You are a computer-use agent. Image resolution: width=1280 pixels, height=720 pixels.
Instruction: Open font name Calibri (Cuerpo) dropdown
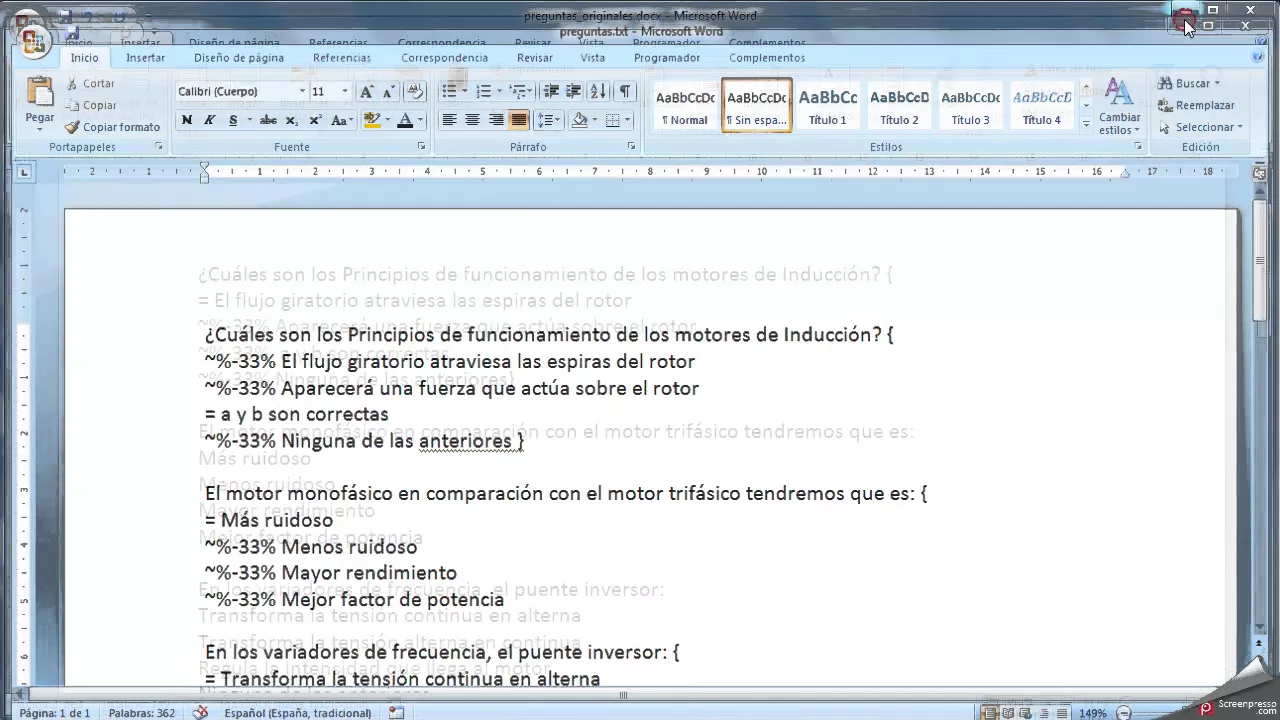302,92
